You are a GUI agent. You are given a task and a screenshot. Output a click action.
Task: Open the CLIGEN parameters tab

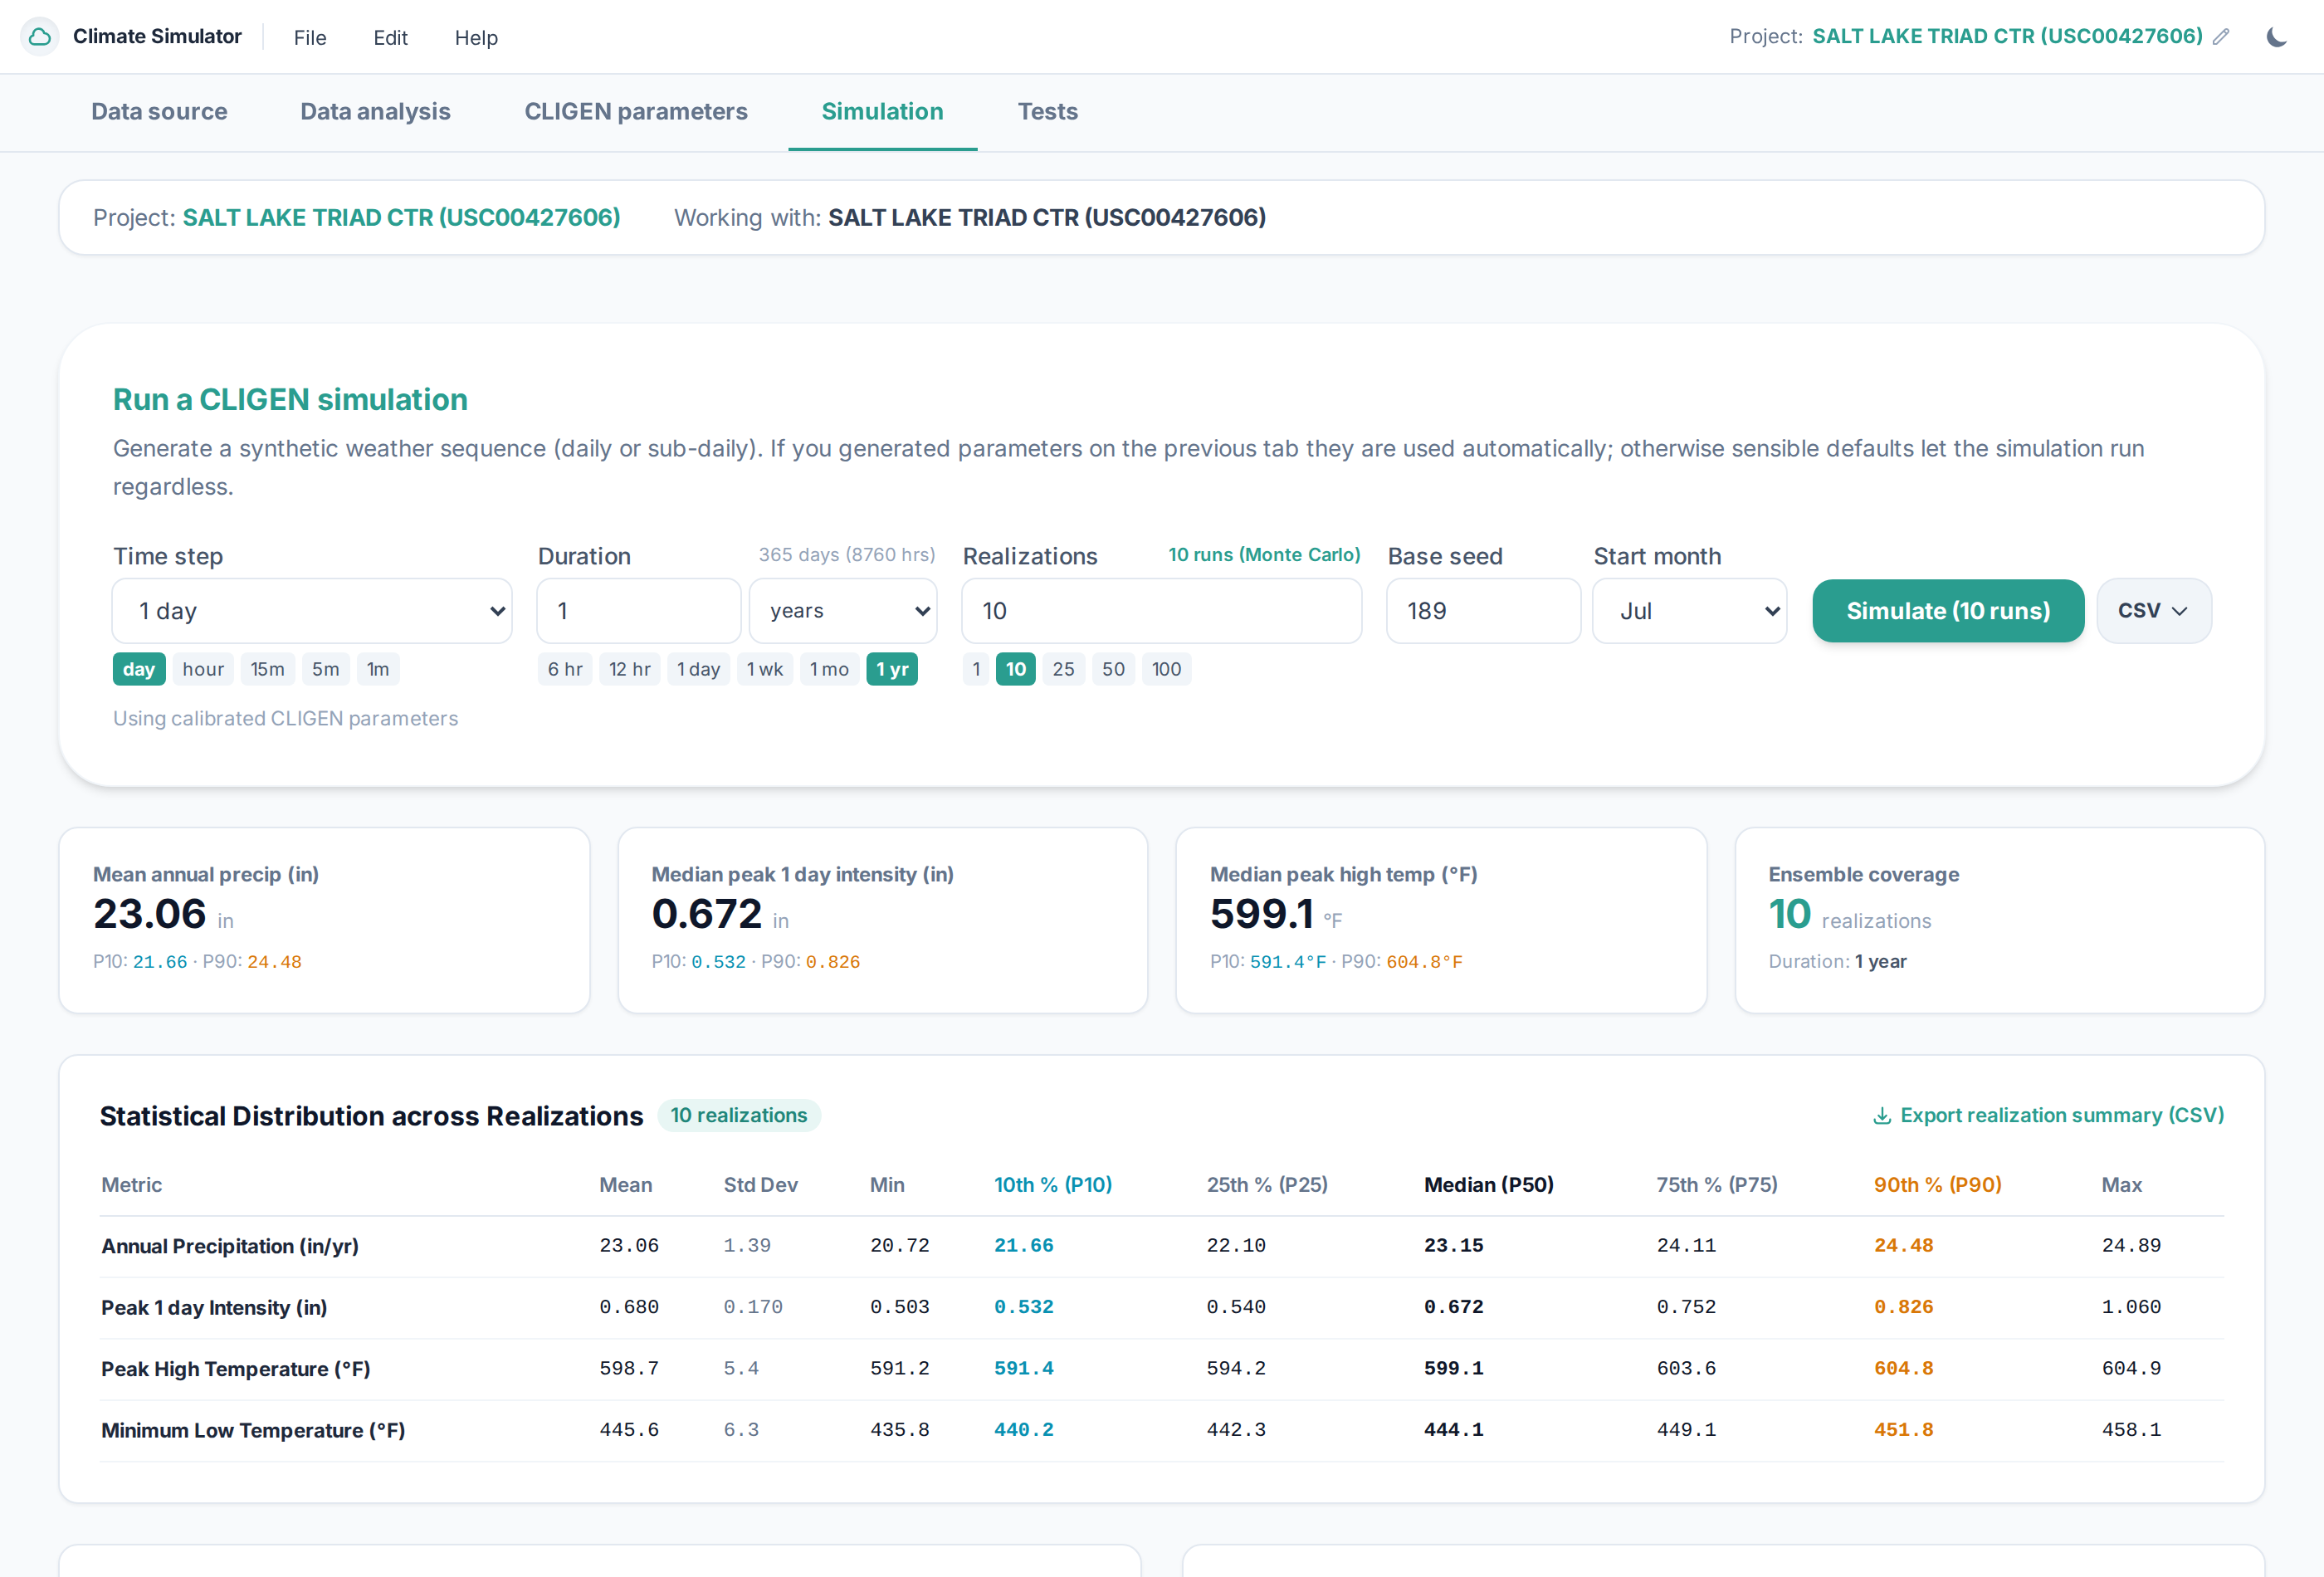pyautogui.click(x=636, y=112)
